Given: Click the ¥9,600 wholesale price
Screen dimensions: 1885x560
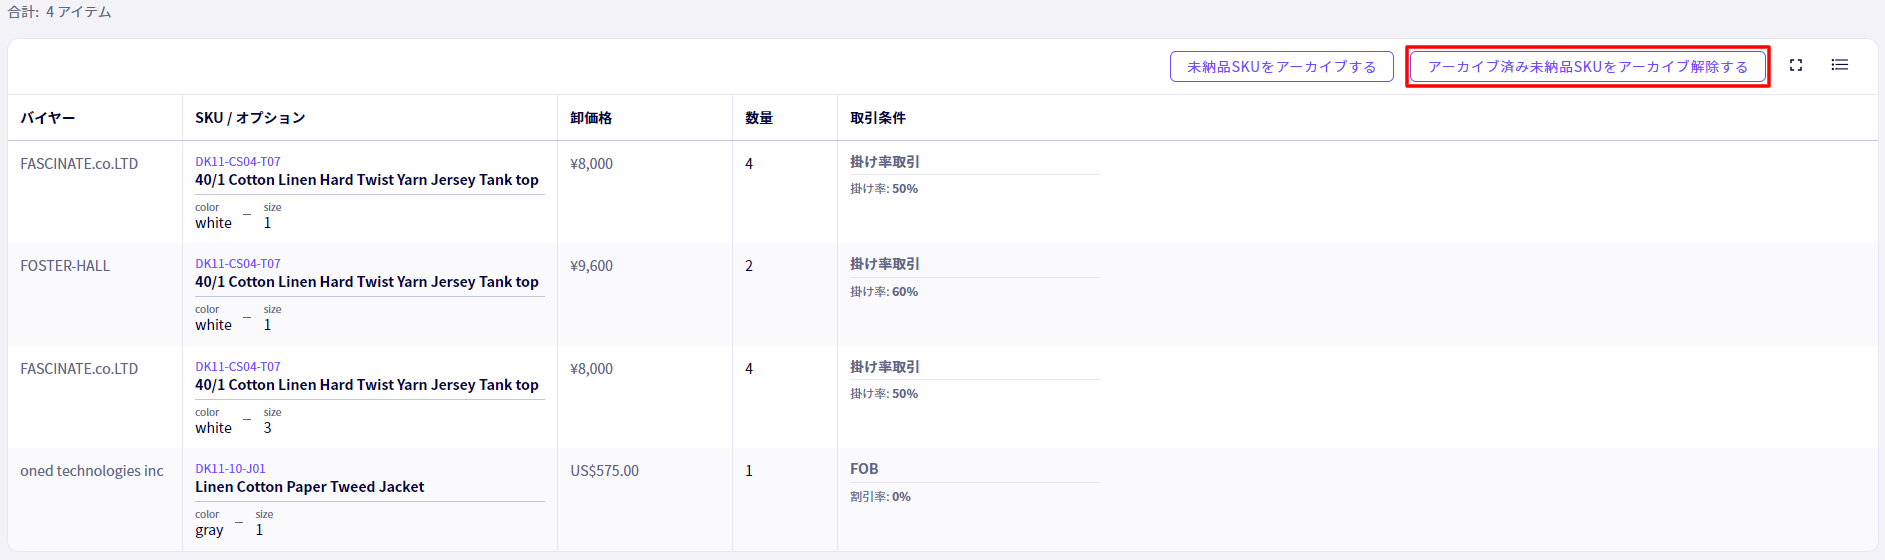Looking at the screenshot, I should point(592,266).
